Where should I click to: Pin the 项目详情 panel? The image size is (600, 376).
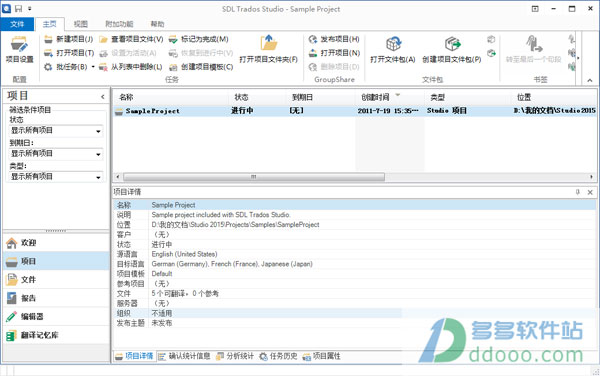click(578, 192)
